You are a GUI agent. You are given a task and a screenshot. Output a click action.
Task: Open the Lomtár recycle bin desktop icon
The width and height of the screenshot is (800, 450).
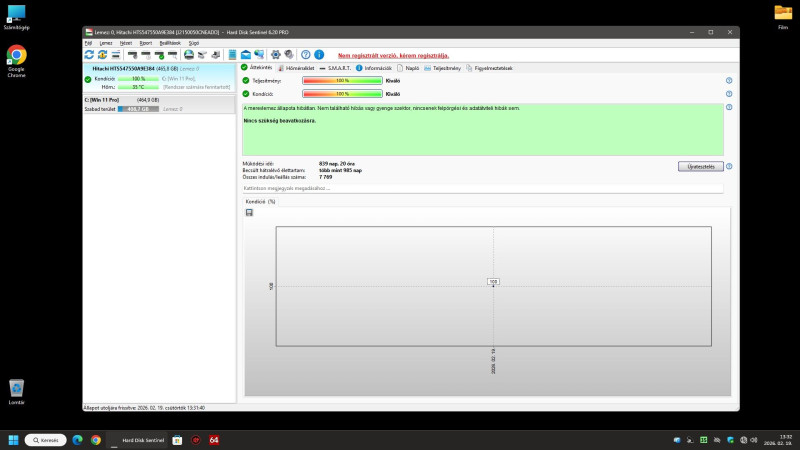[16, 392]
